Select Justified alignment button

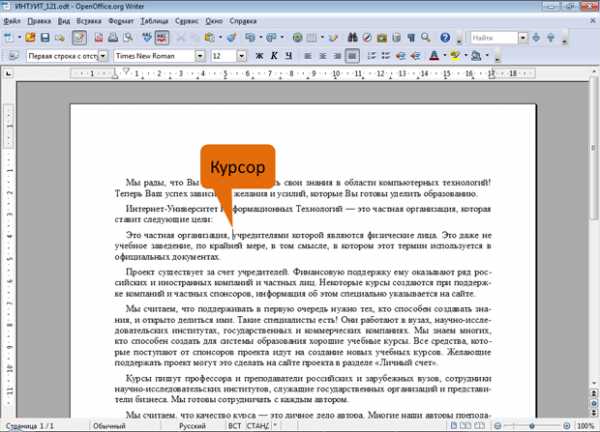click(x=352, y=56)
